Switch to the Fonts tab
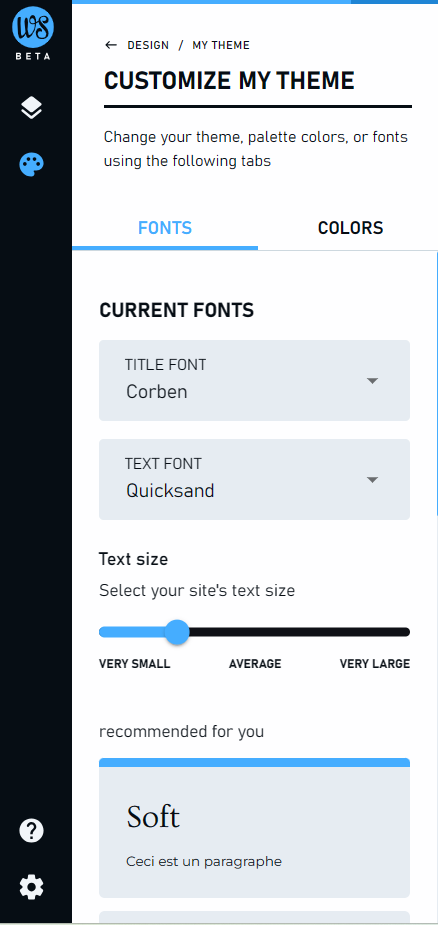The width and height of the screenshot is (438, 925). (165, 228)
